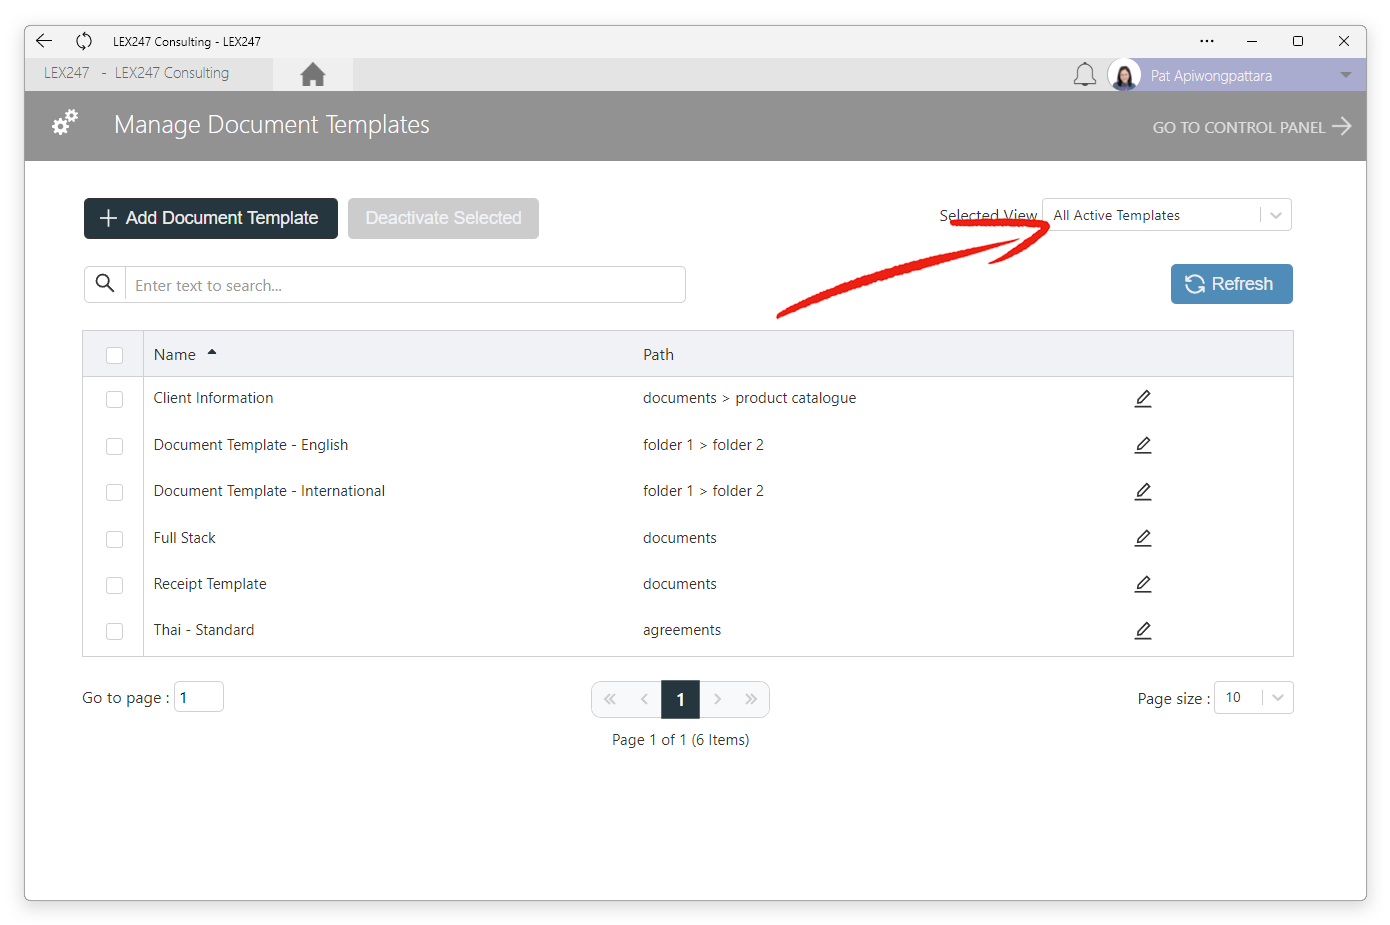
Task: Open the notifications bell
Action: (x=1084, y=75)
